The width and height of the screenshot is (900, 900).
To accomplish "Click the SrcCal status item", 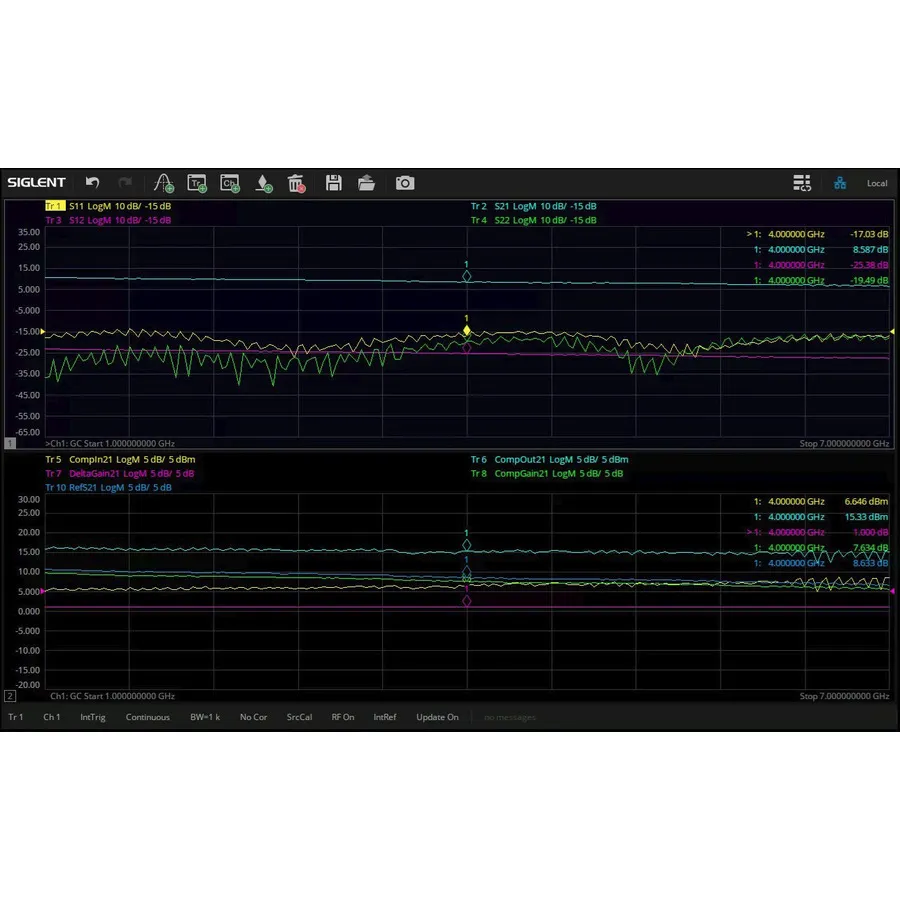I will click(x=298, y=717).
